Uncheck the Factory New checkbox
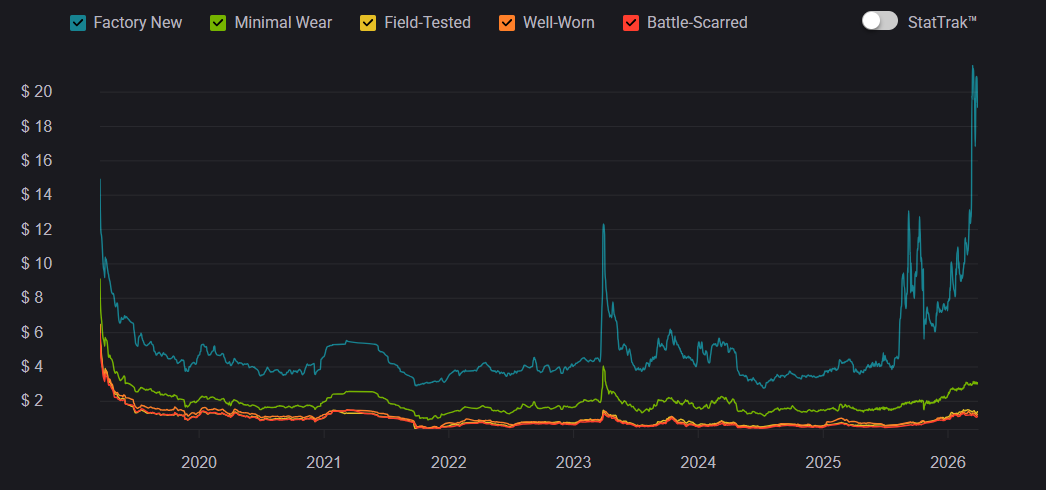The height and width of the screenshot is (490, 1046). (x=78, y=22)
